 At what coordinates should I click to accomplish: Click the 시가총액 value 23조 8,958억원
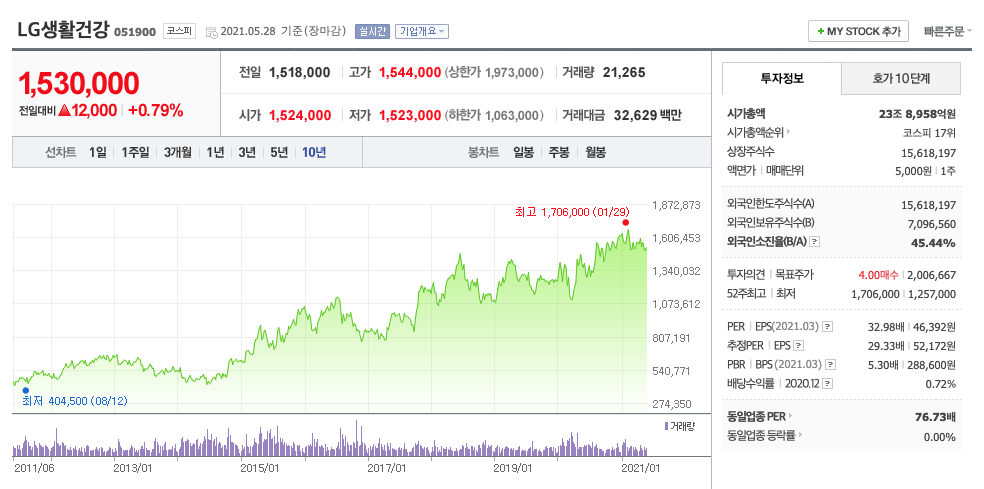(917, 114)
